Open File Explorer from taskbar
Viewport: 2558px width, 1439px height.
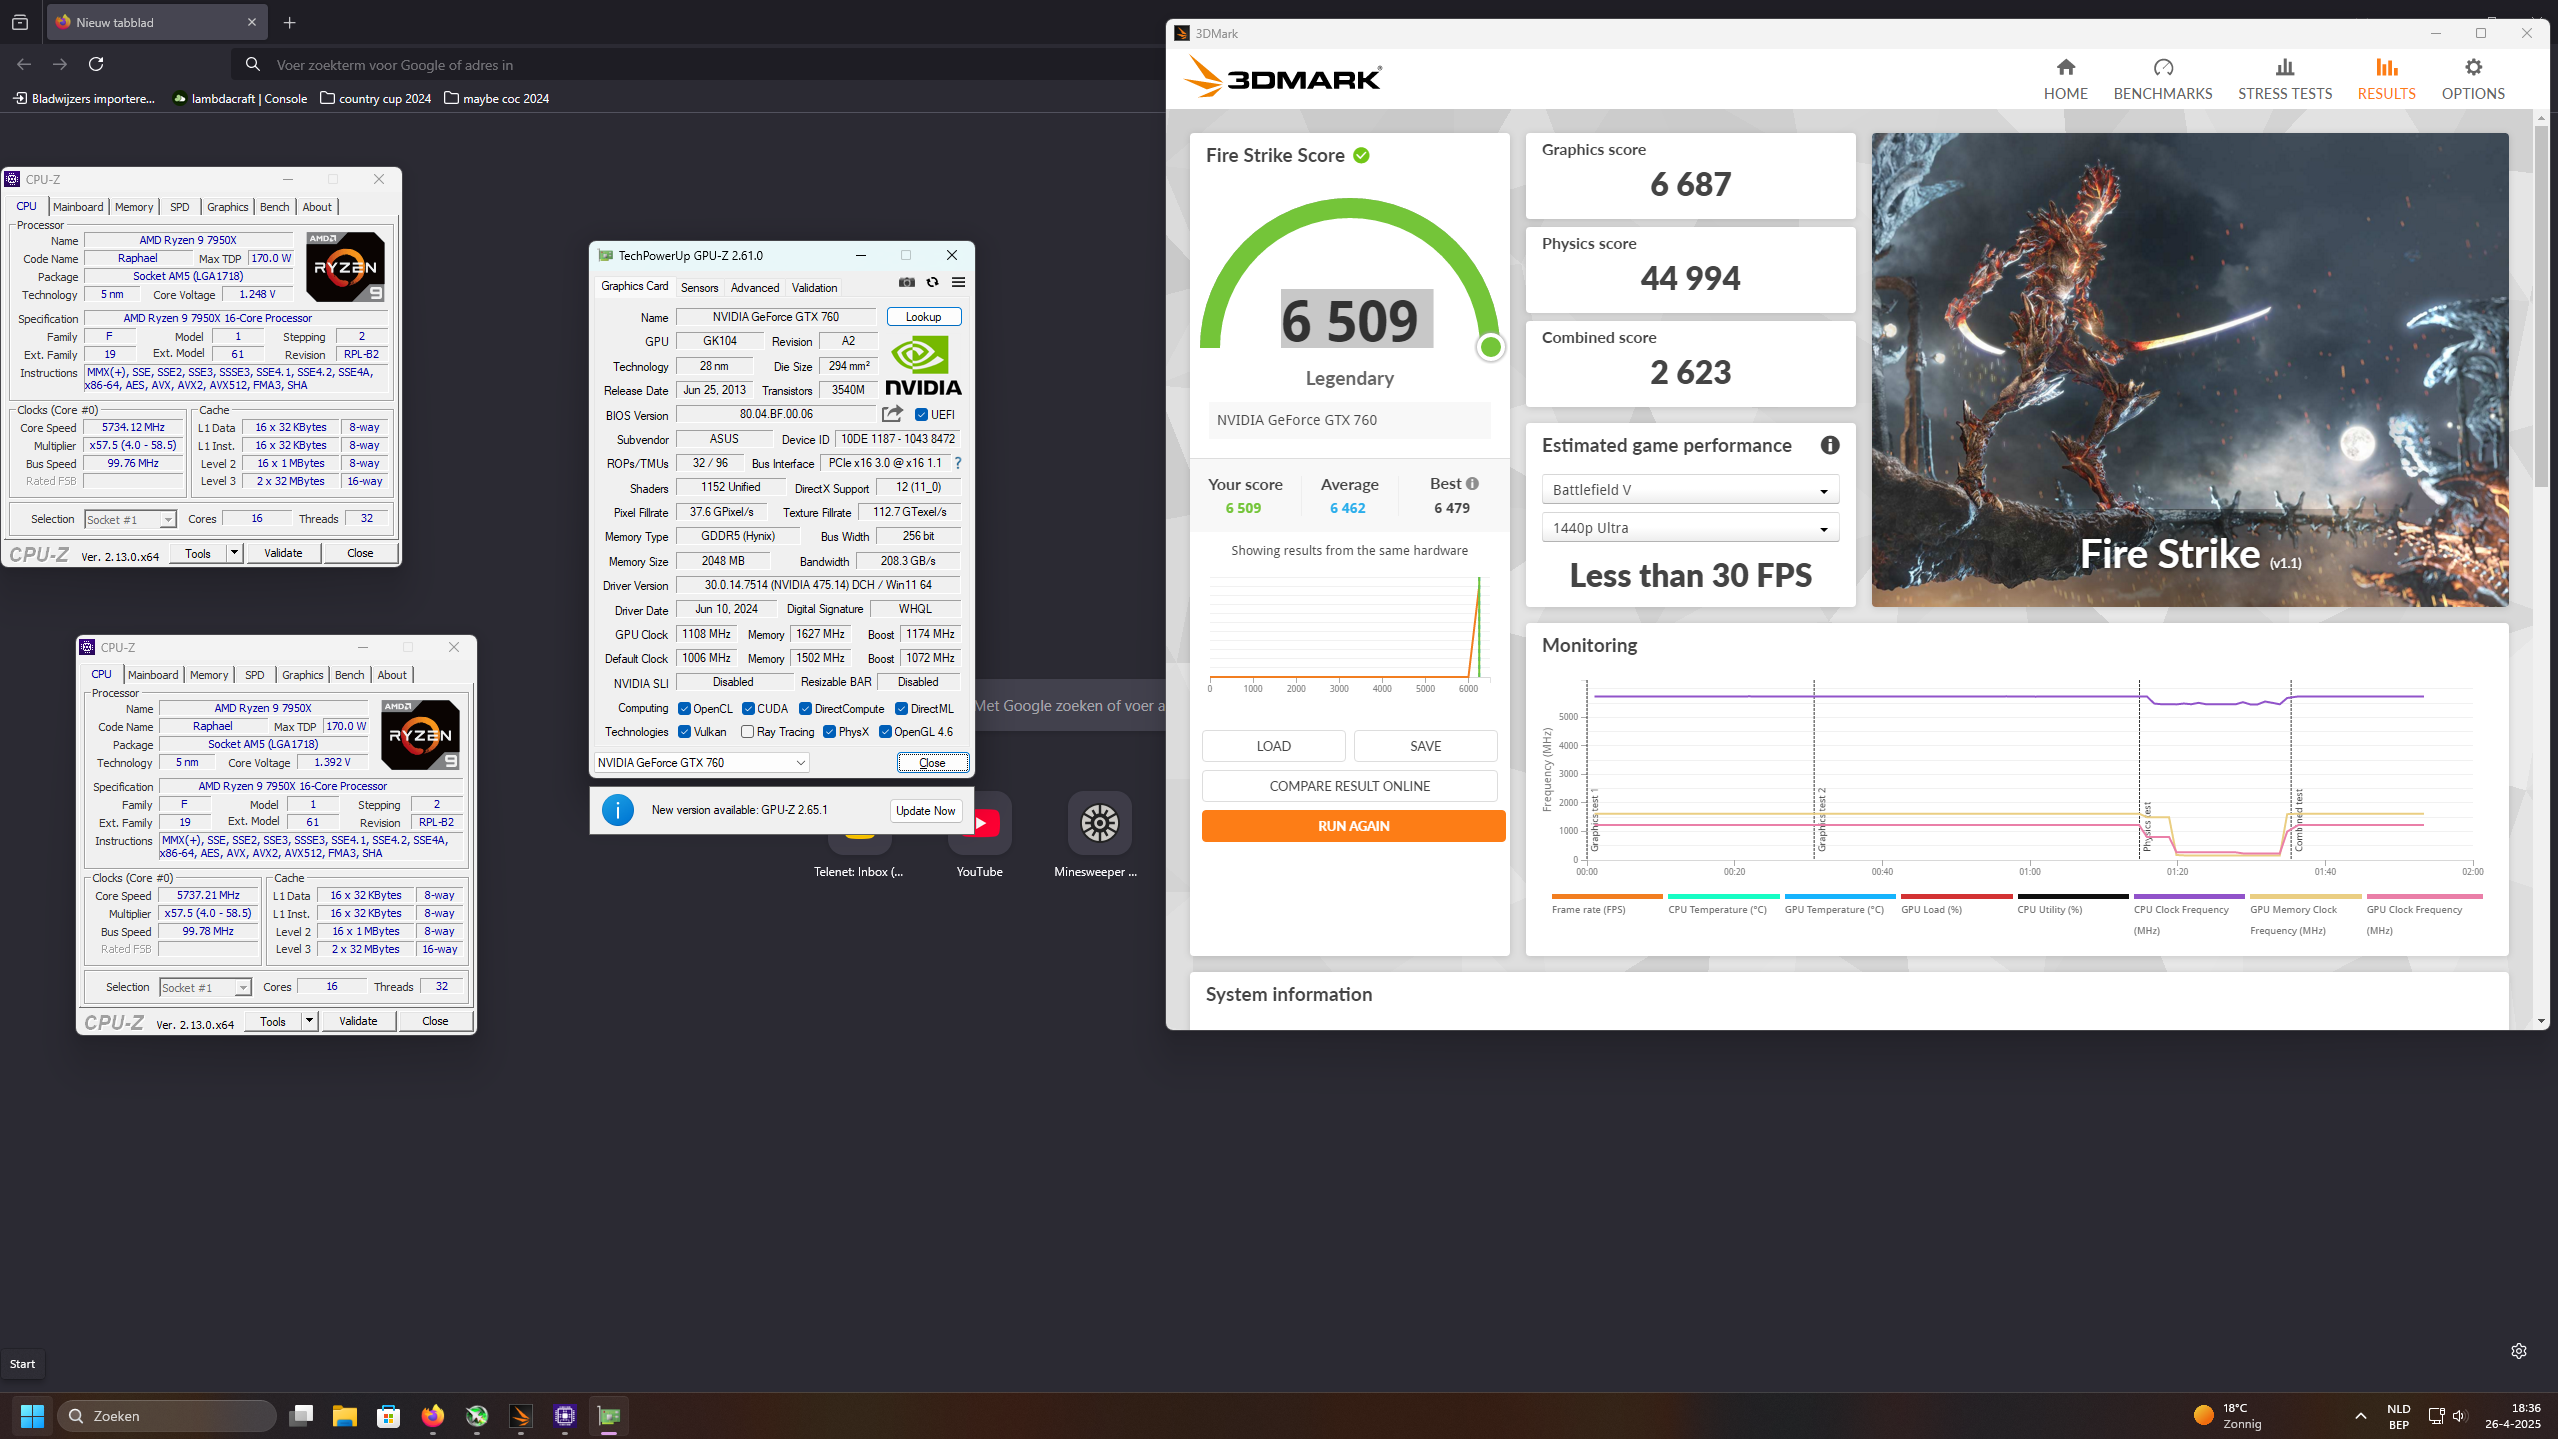point(345,1416)
